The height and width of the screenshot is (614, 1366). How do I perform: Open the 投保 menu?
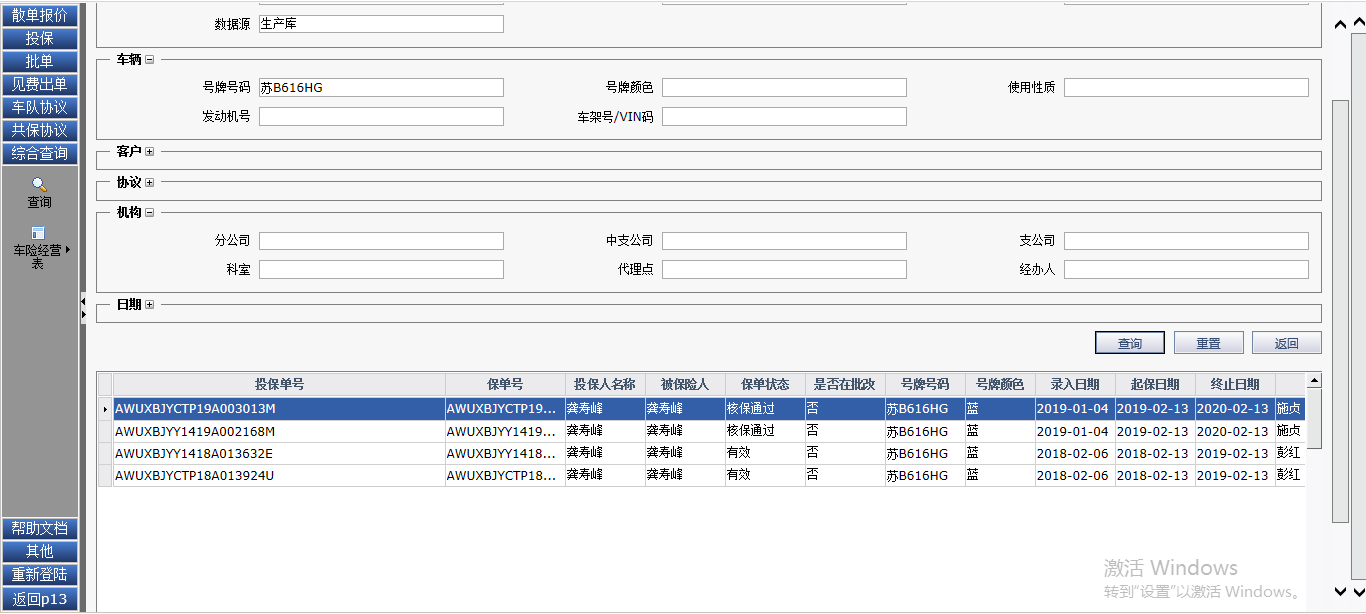pos(39,38)
